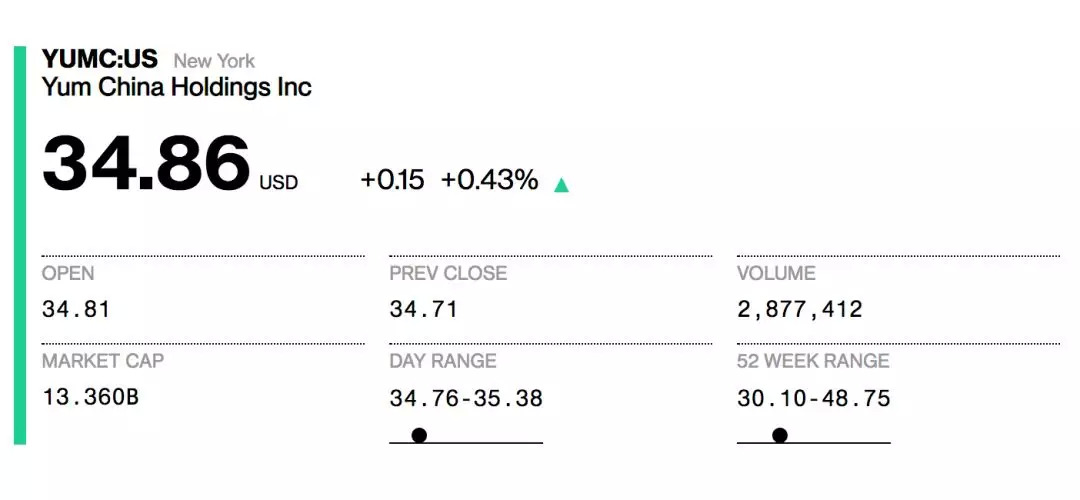Viewport: 1080px width, 500px height.
Task: Click the VOLUME label
Action: pyautogui.click(x=776, y=273)
